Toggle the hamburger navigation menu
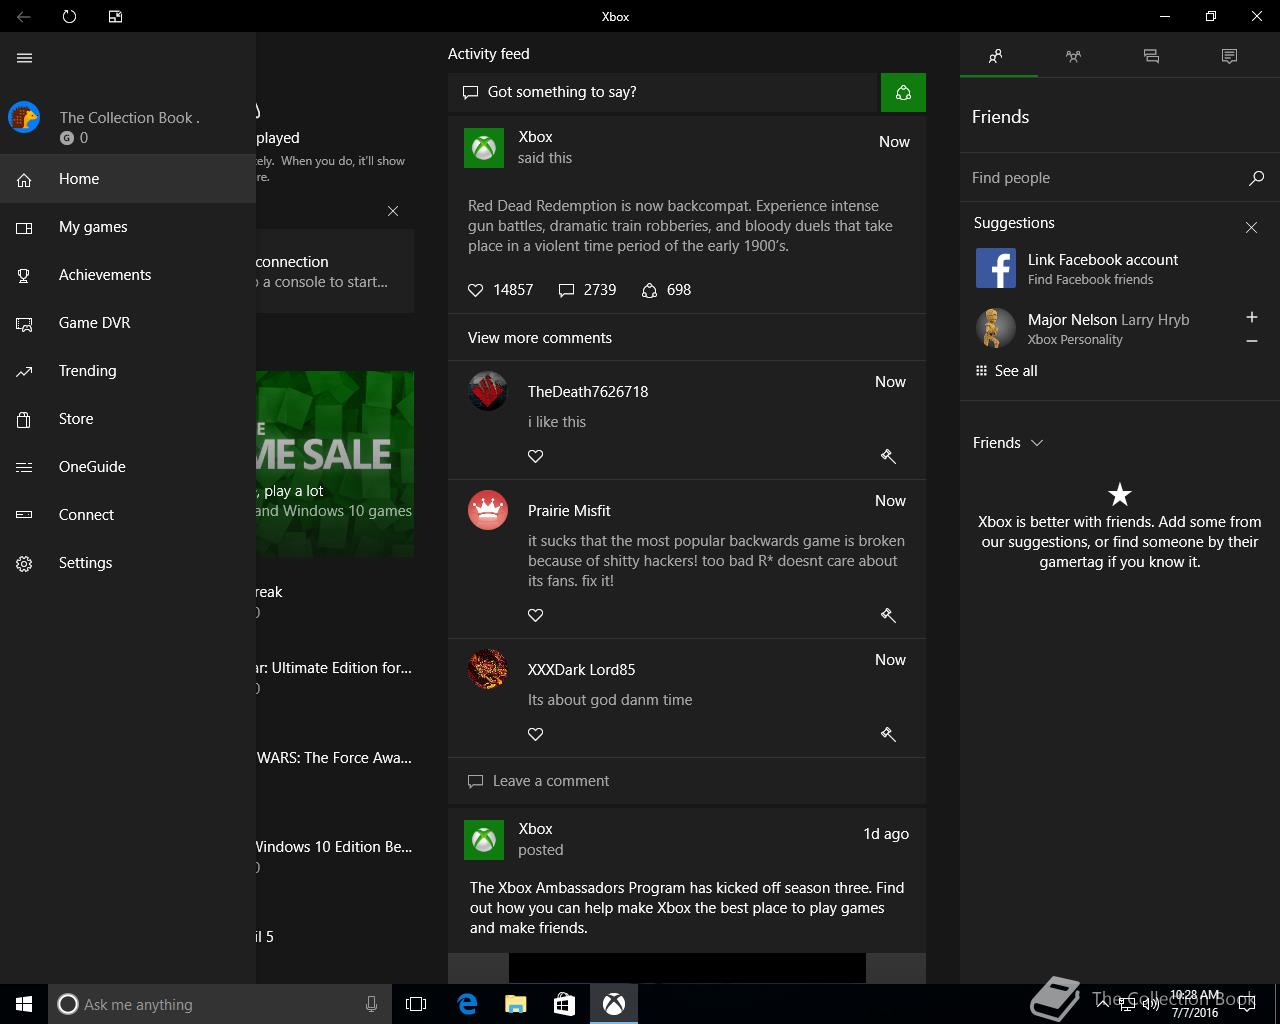 pyautogui.click(x=25, y=58)
